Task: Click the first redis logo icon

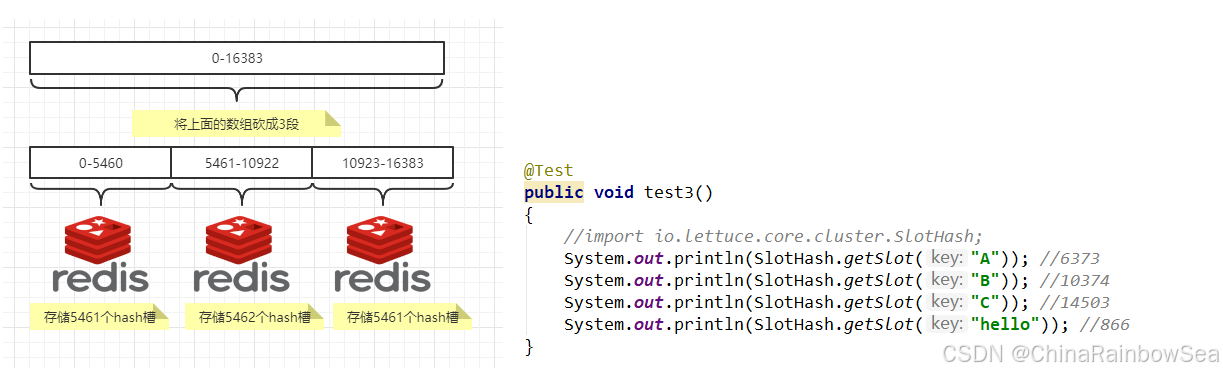Action: (x=100, y=254)
